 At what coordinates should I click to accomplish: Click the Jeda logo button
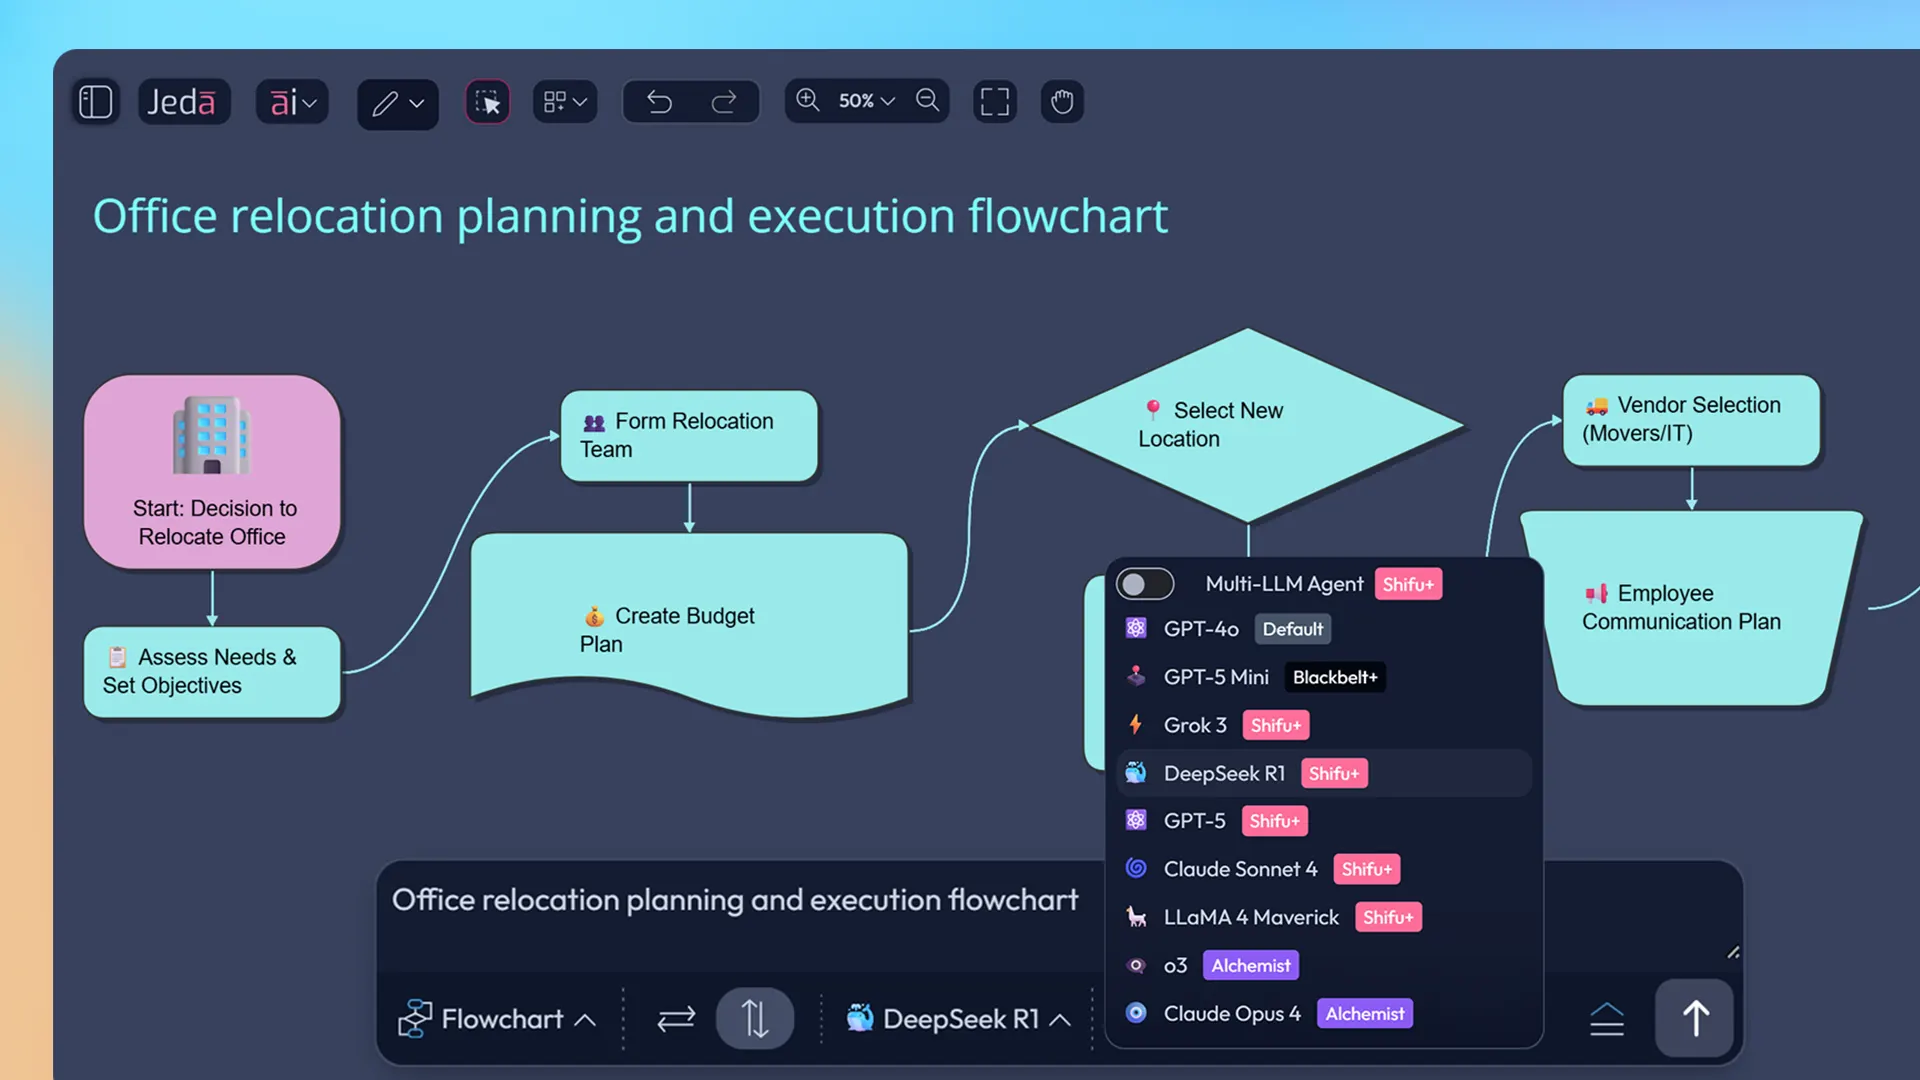point(183,101)
